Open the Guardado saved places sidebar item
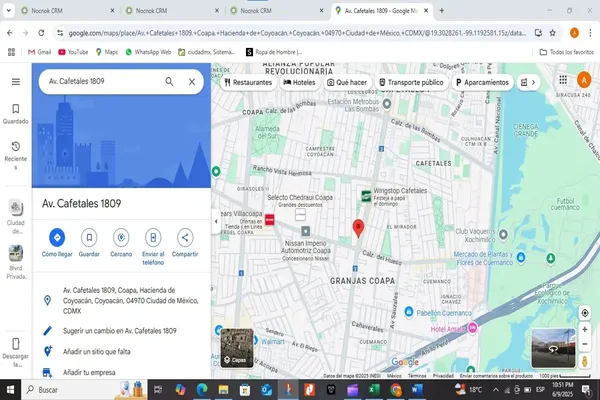The height and width of the screenshot is (400, 600). coord(15,112)
